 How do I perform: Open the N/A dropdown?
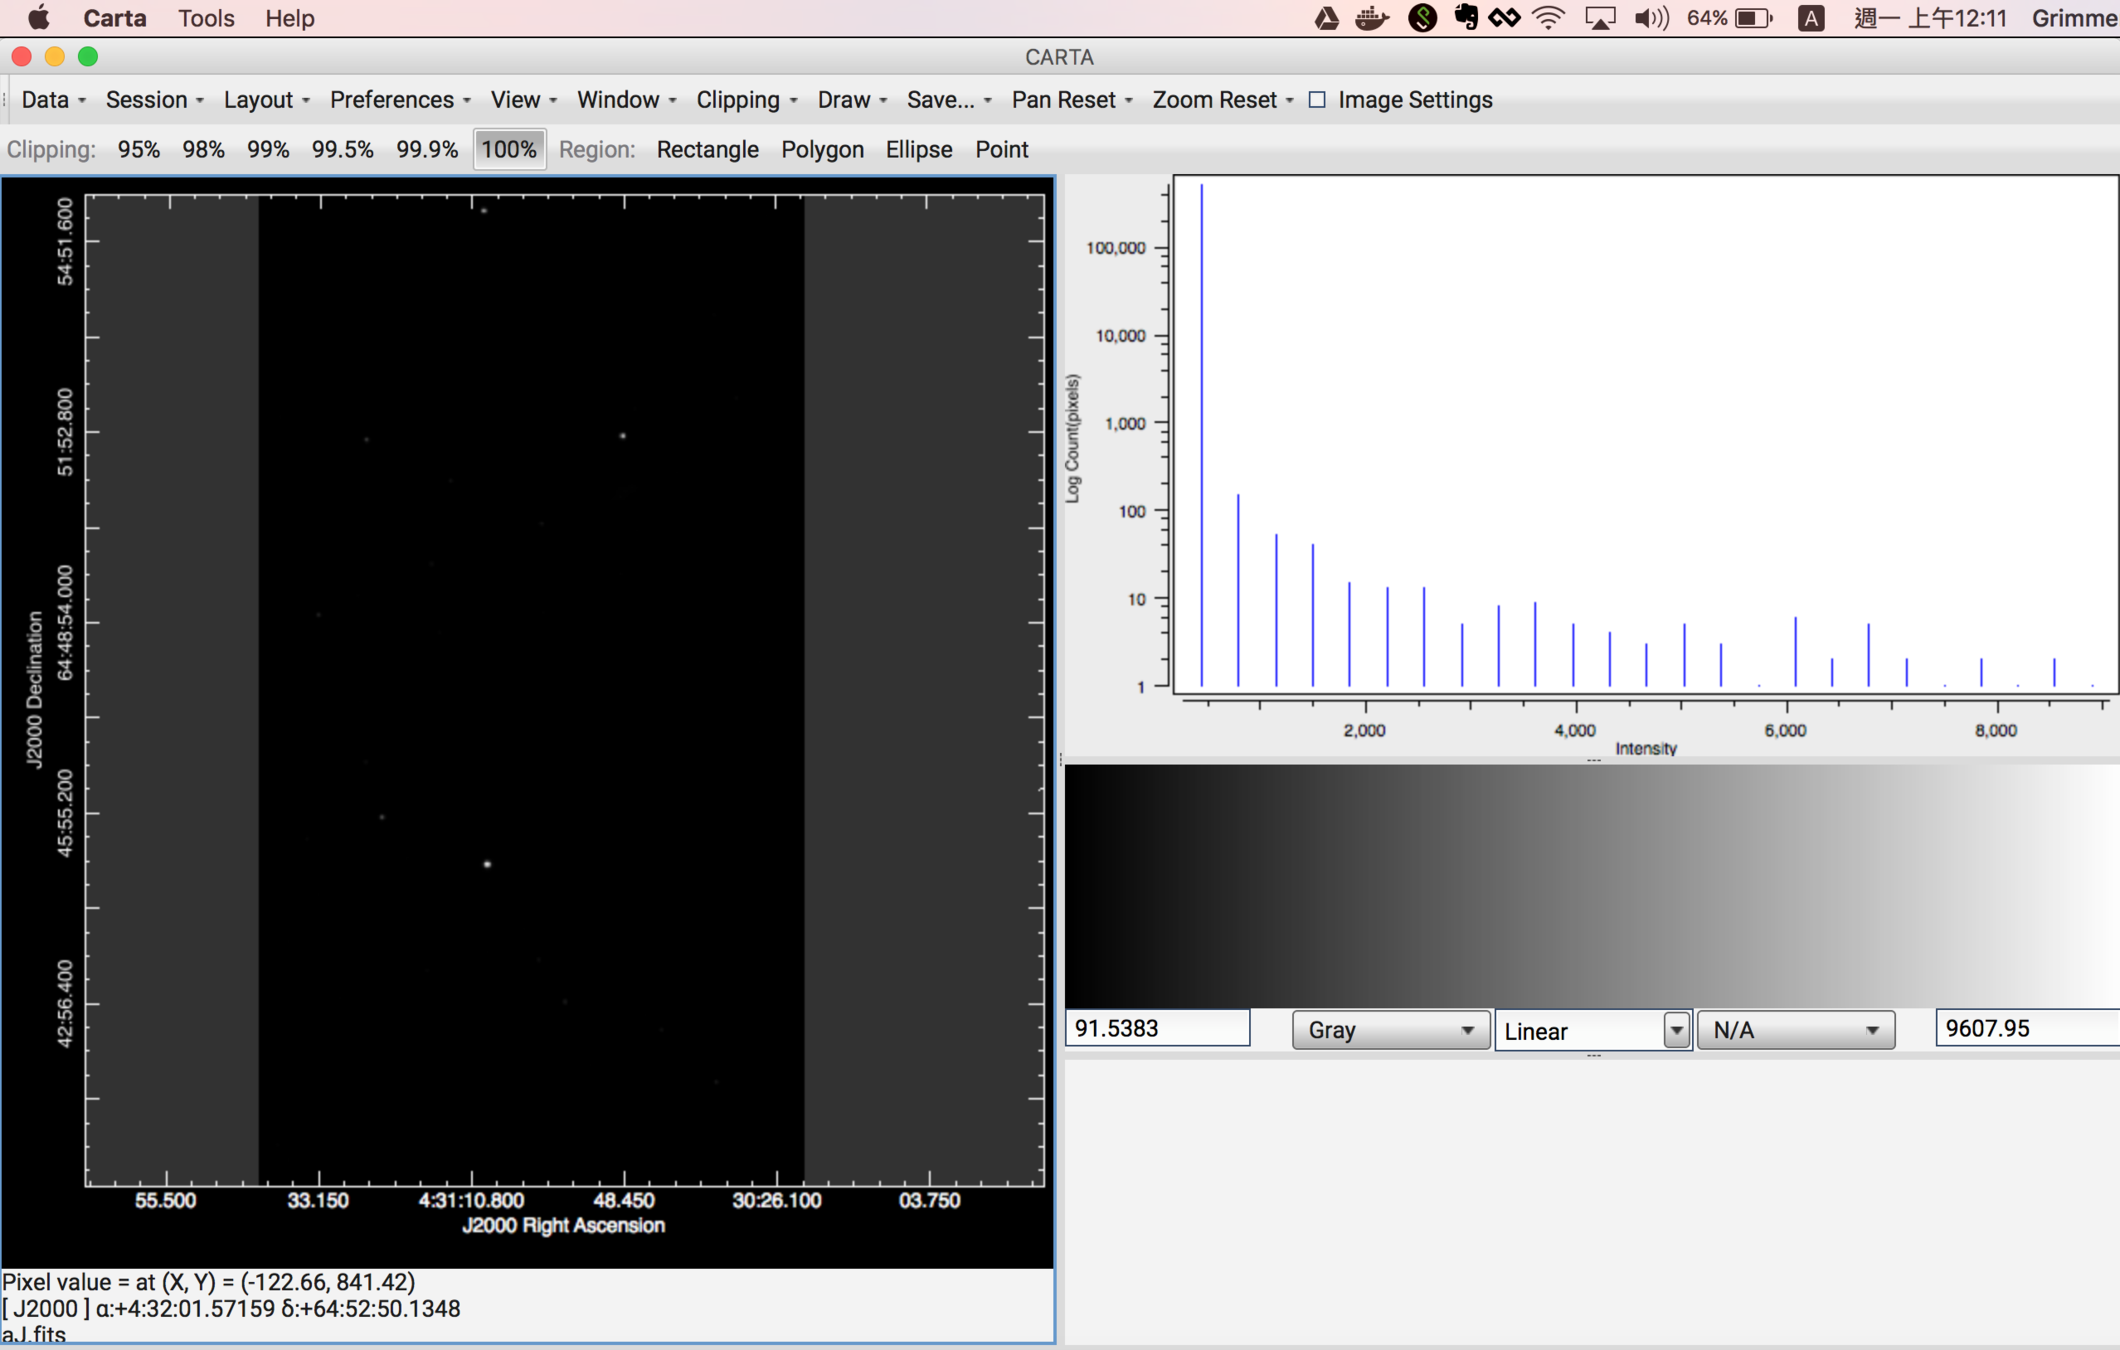[1795, 1030]
